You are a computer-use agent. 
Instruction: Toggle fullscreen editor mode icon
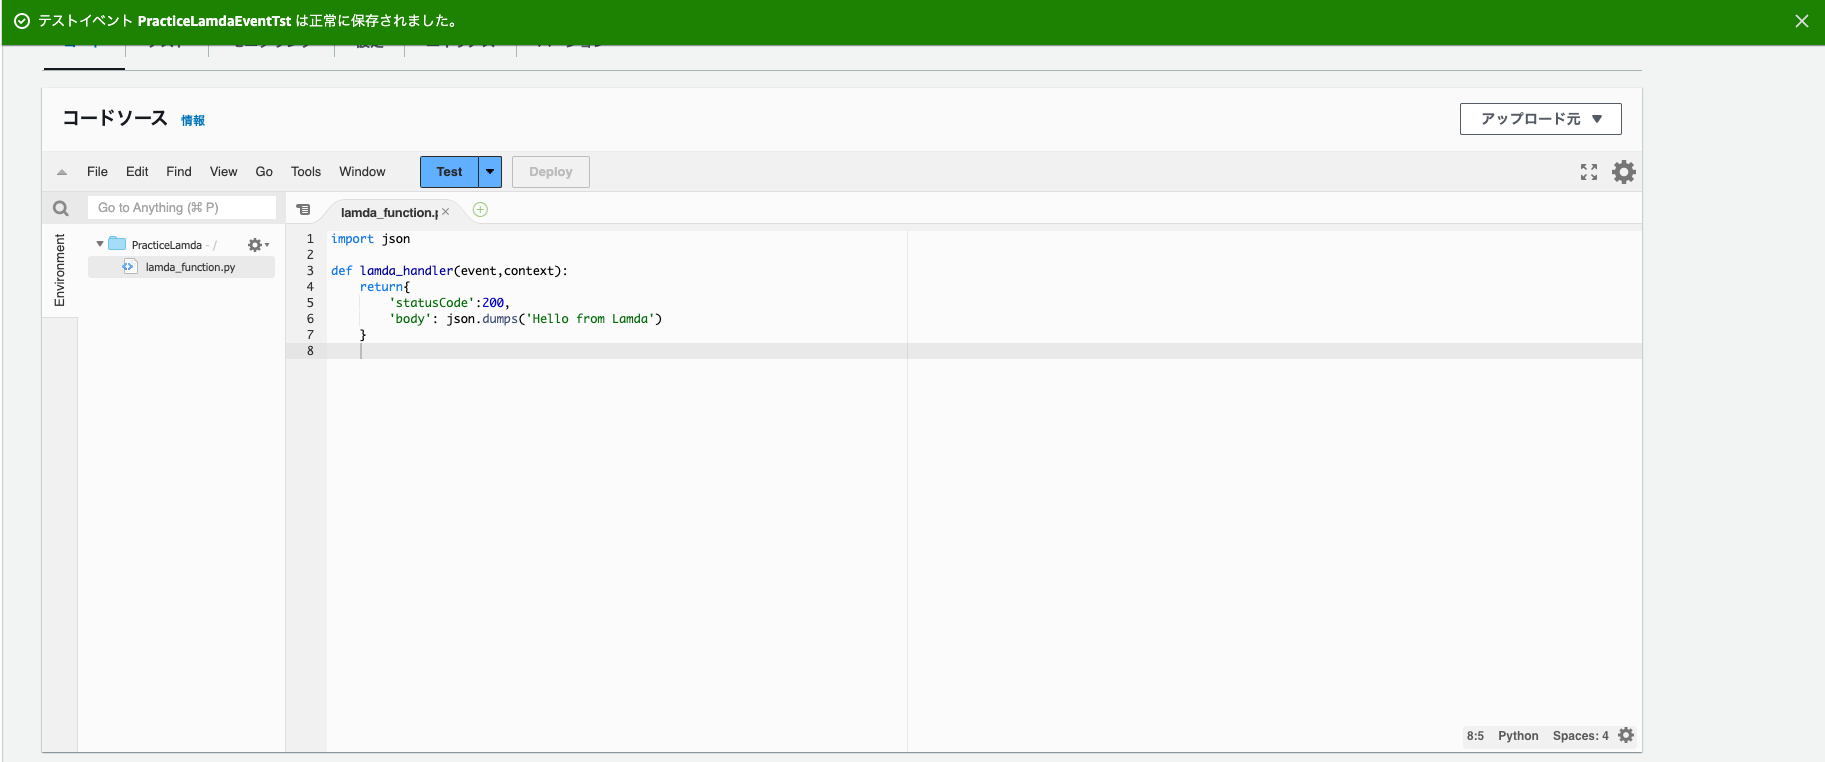[1589, 172]
